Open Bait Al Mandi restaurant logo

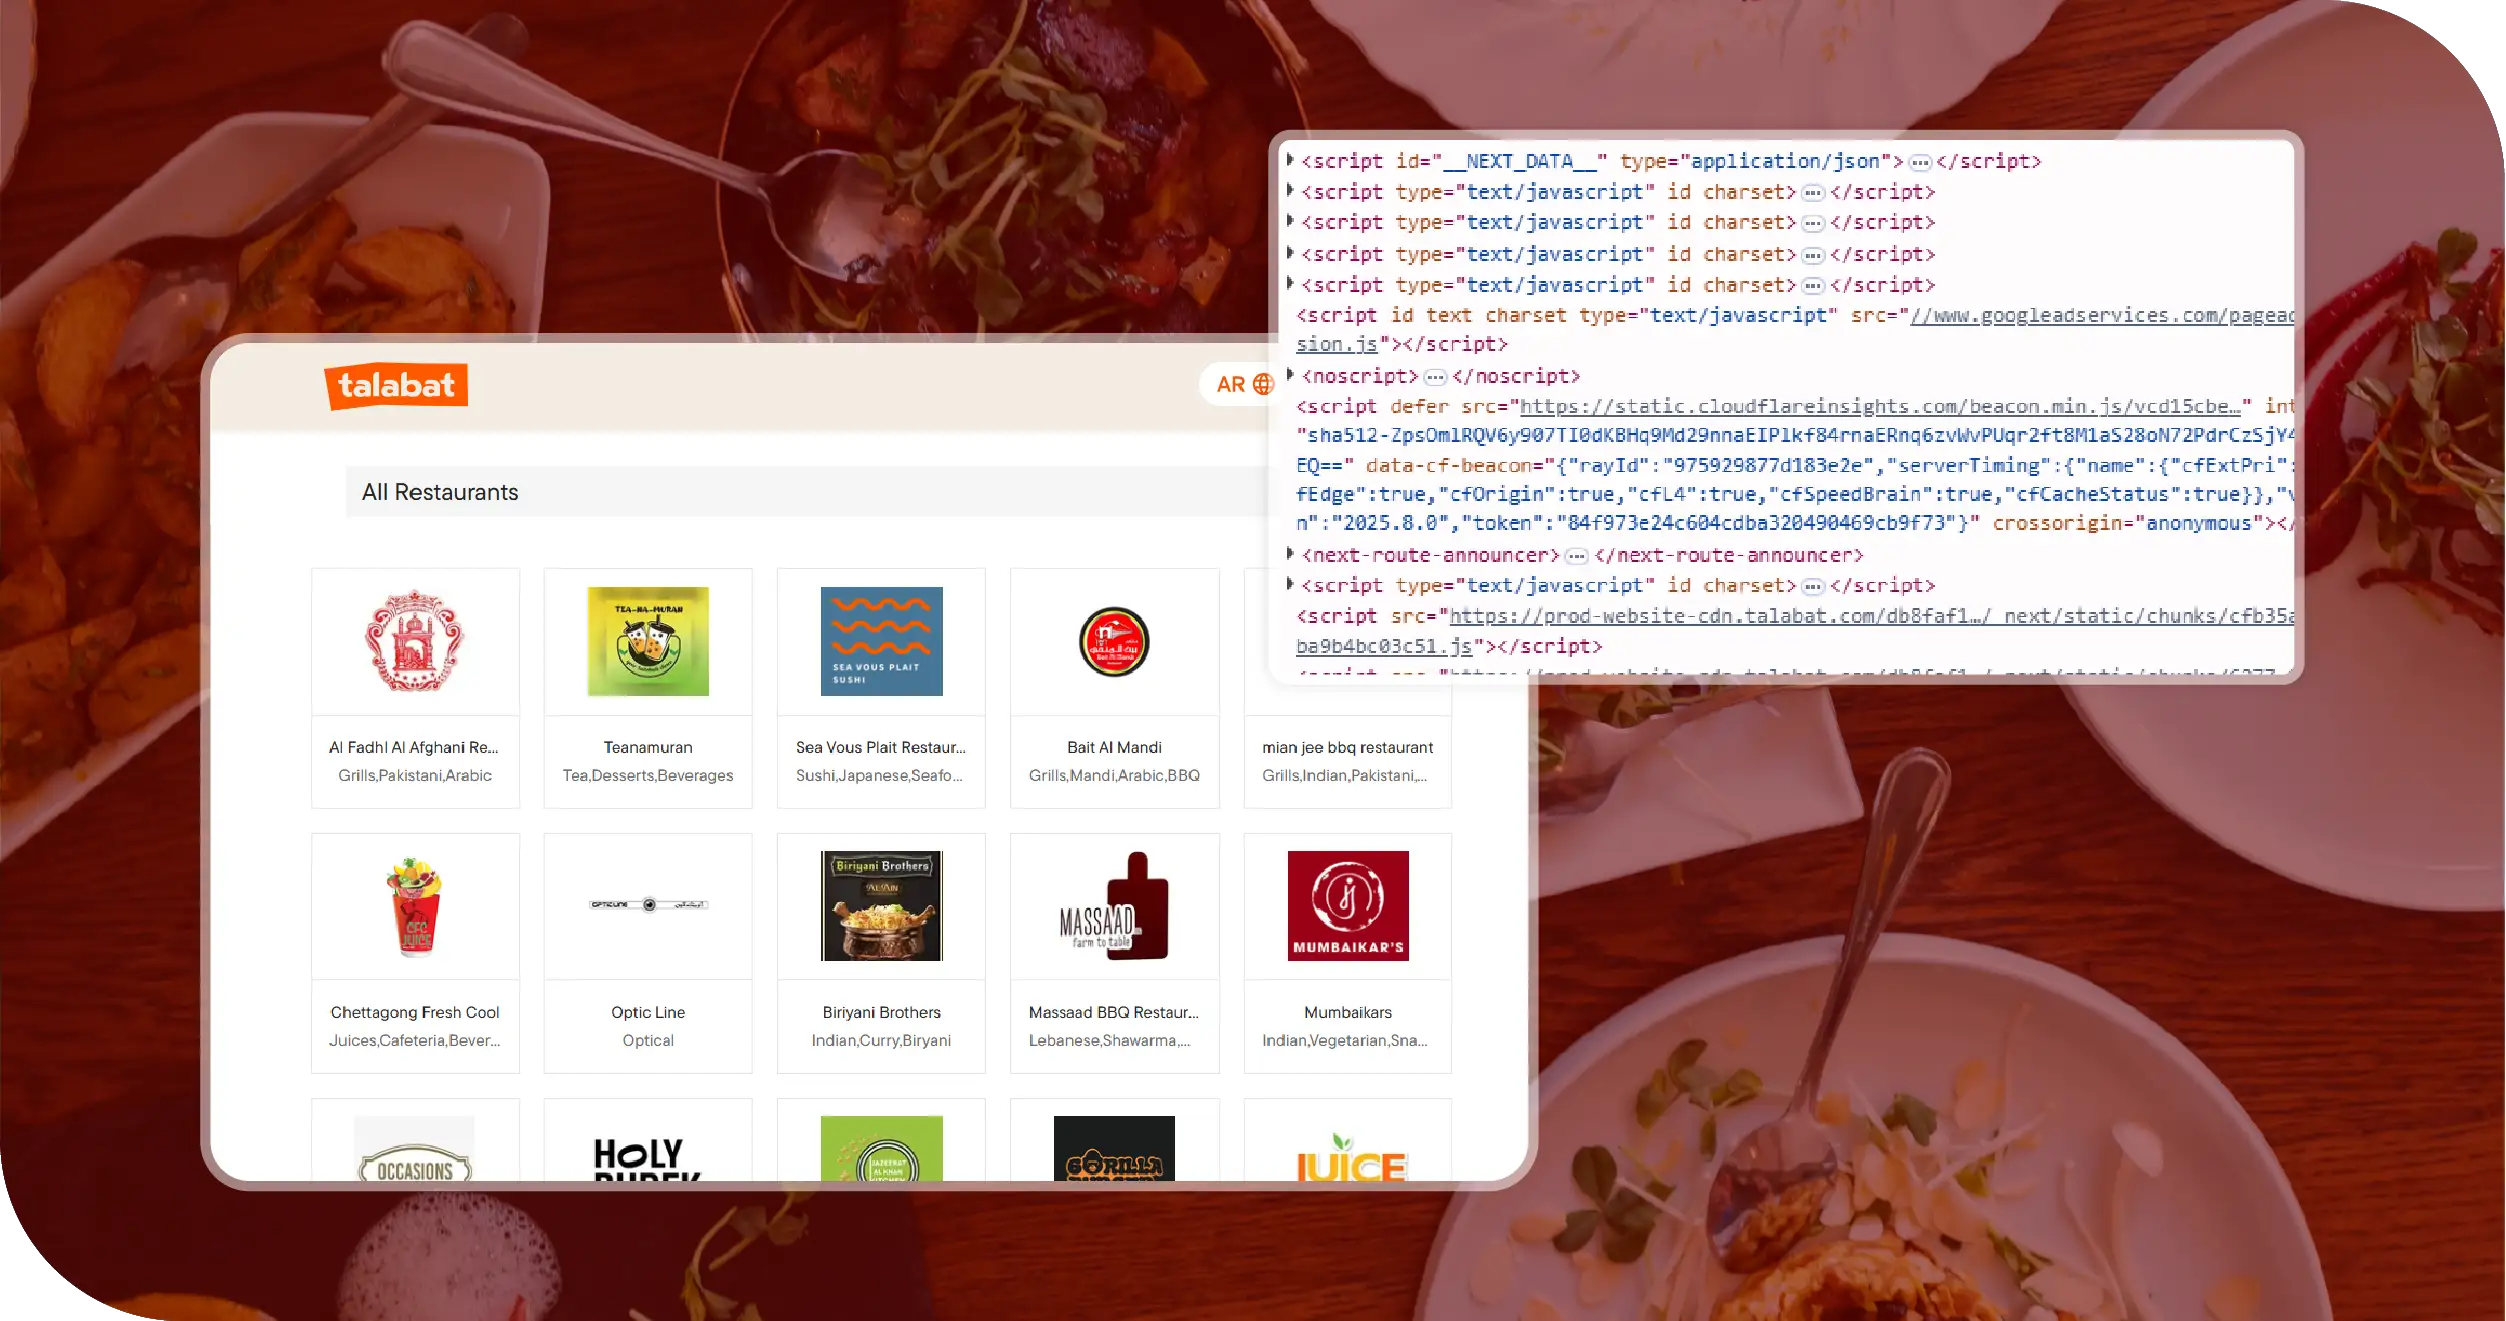pos(1114,641)
